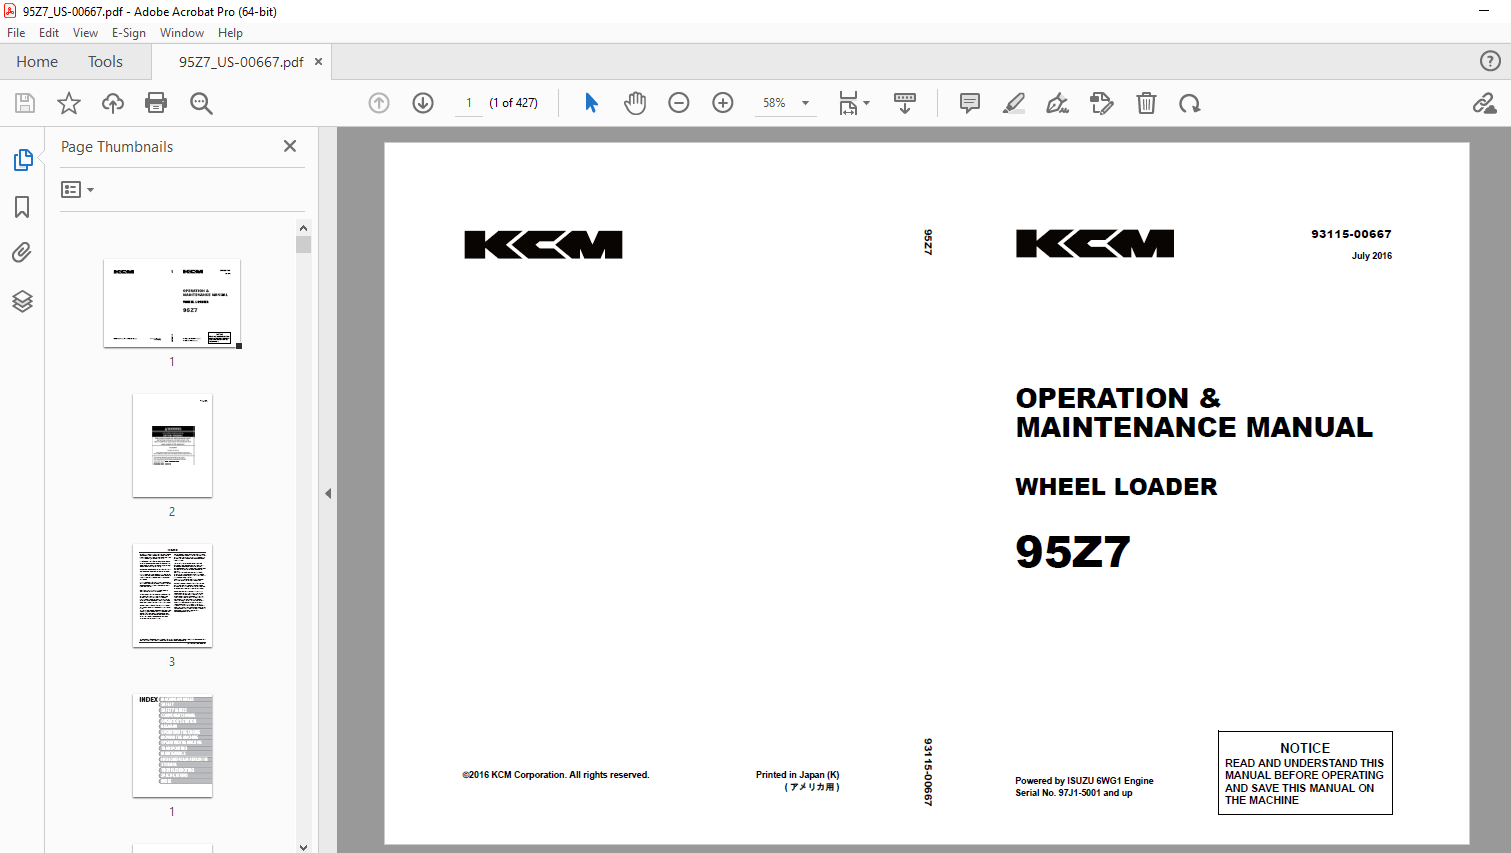Click the Printed in Japan text
1511x853 pixels.
coord(798,775)
